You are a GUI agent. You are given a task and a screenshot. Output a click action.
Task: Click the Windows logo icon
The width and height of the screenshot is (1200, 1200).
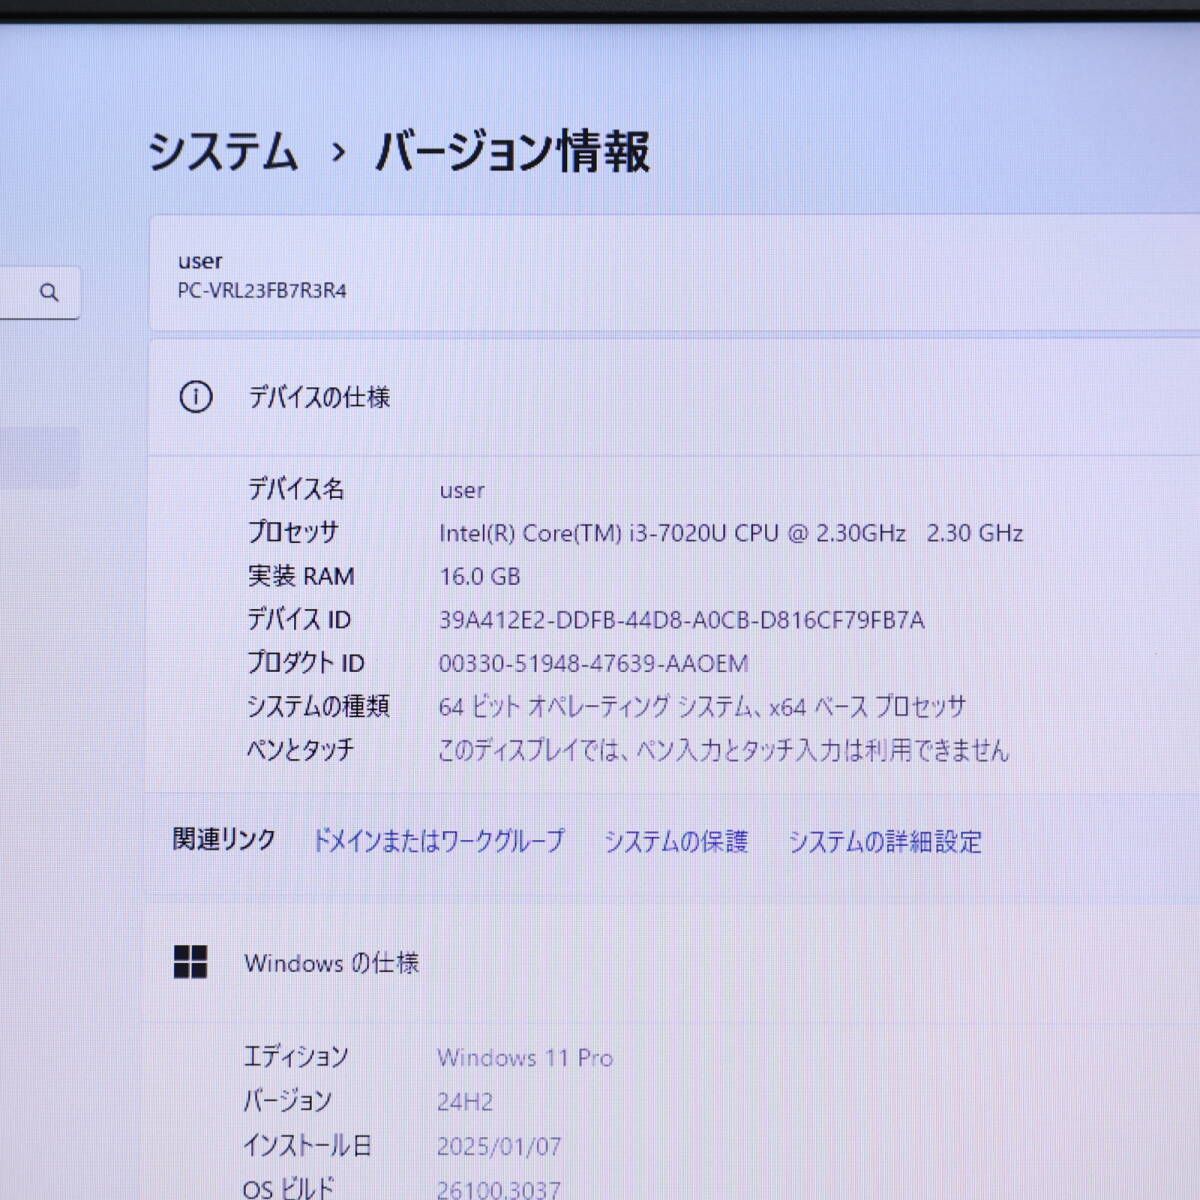(190, 962)
